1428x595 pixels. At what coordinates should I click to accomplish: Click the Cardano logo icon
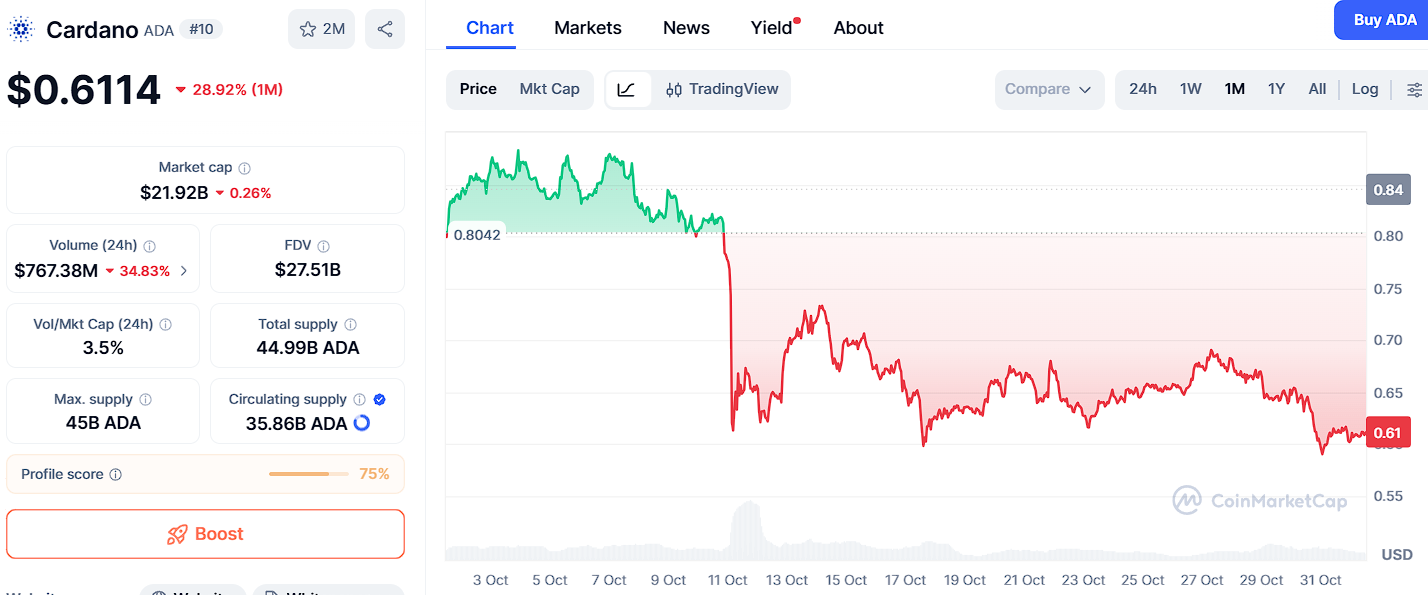(21, 29)
